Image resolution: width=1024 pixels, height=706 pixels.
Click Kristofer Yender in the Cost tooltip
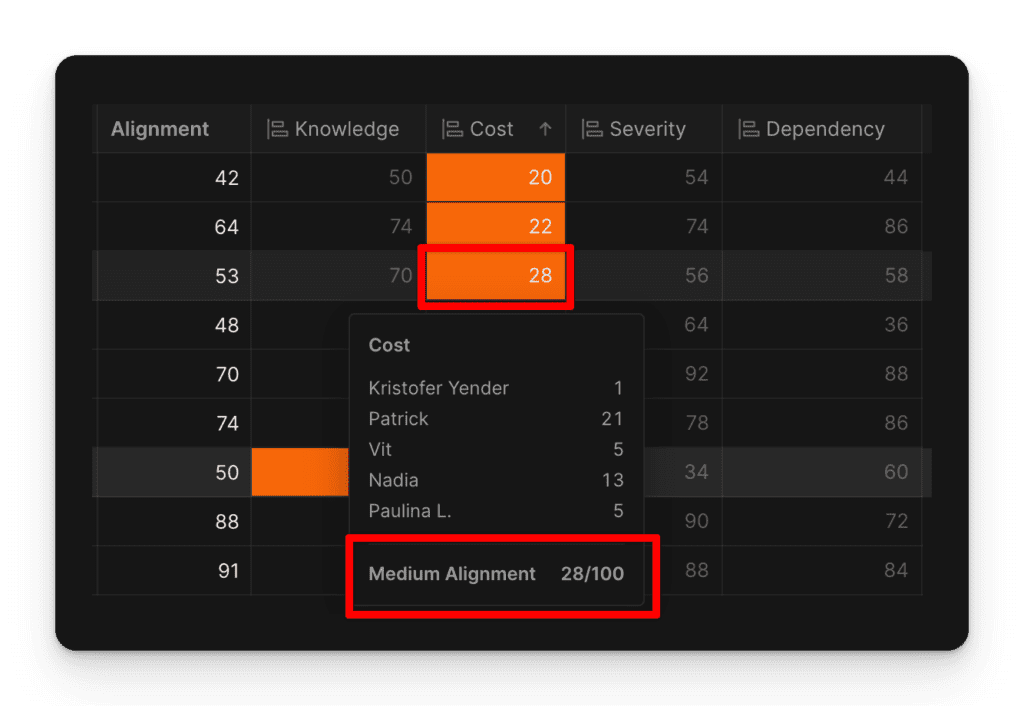coord(438,388)
